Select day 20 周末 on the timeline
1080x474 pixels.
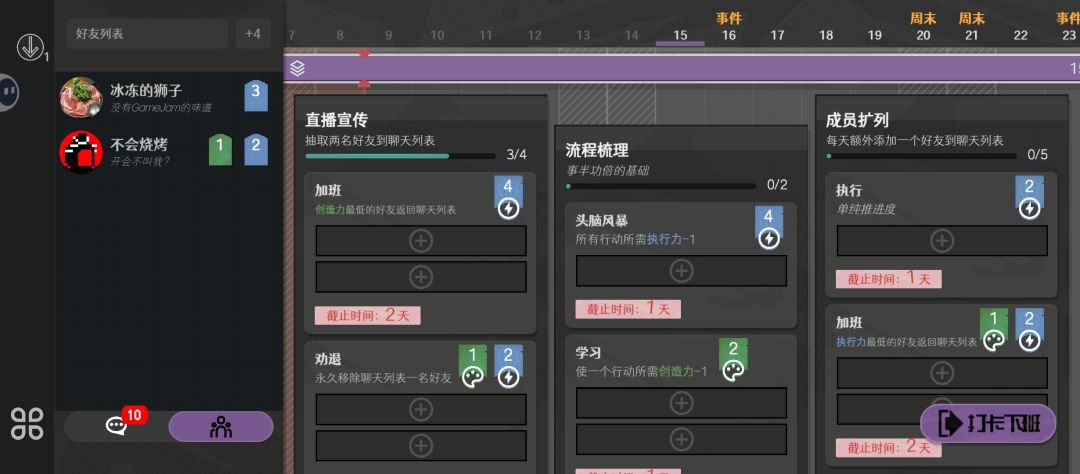pyautogui.click(x=923, y=28)
